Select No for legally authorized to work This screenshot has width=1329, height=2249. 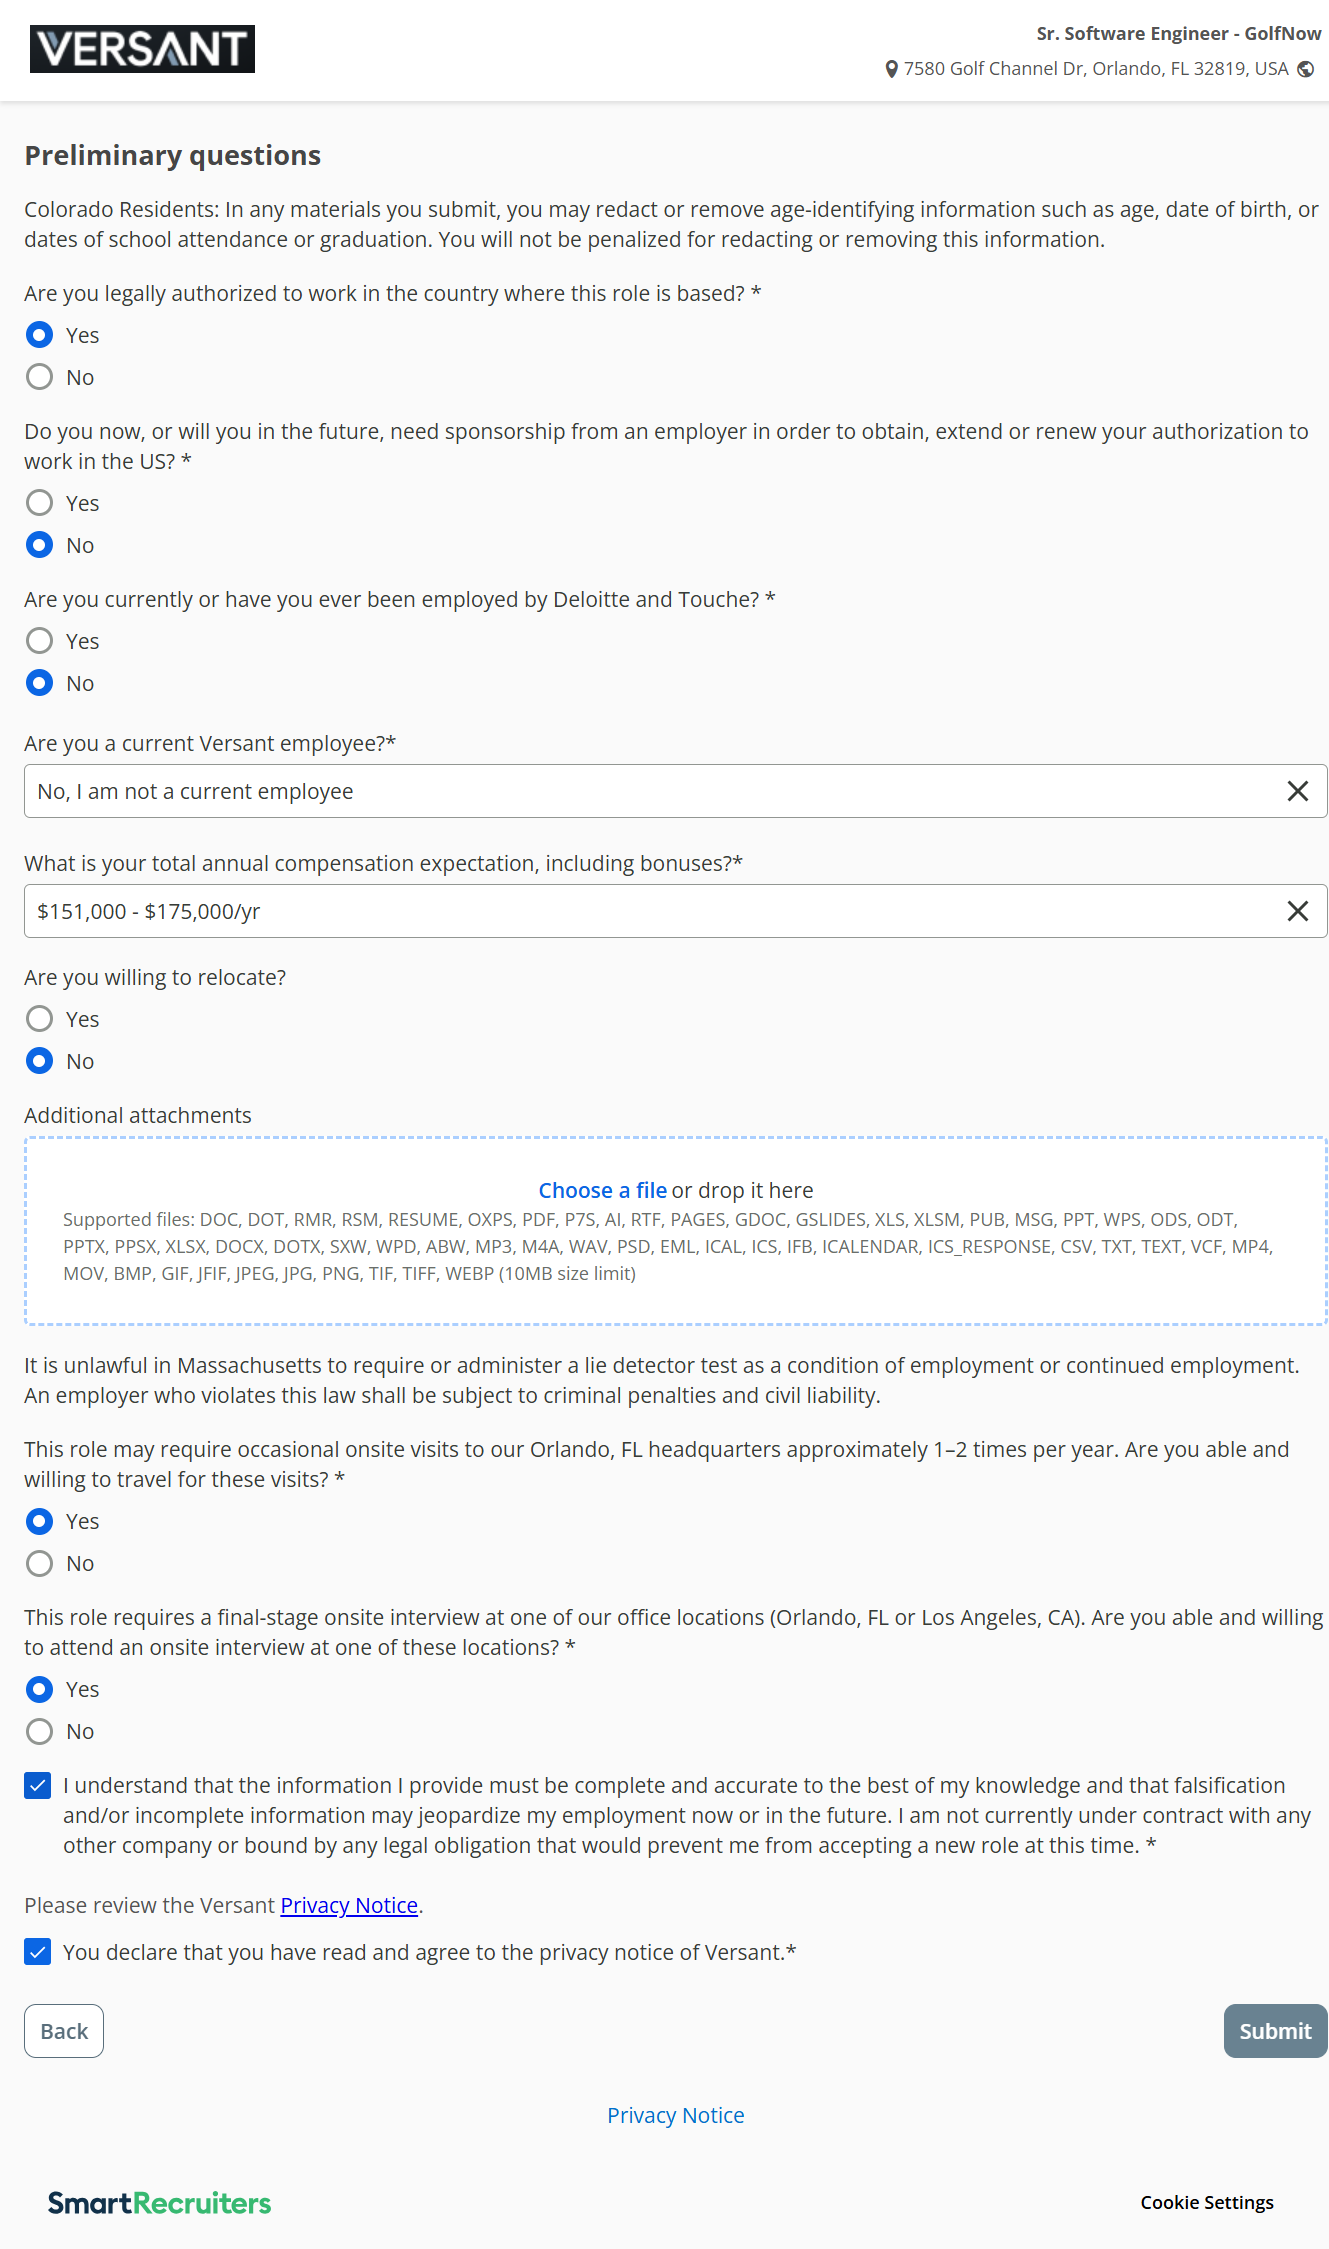(40, 377)
